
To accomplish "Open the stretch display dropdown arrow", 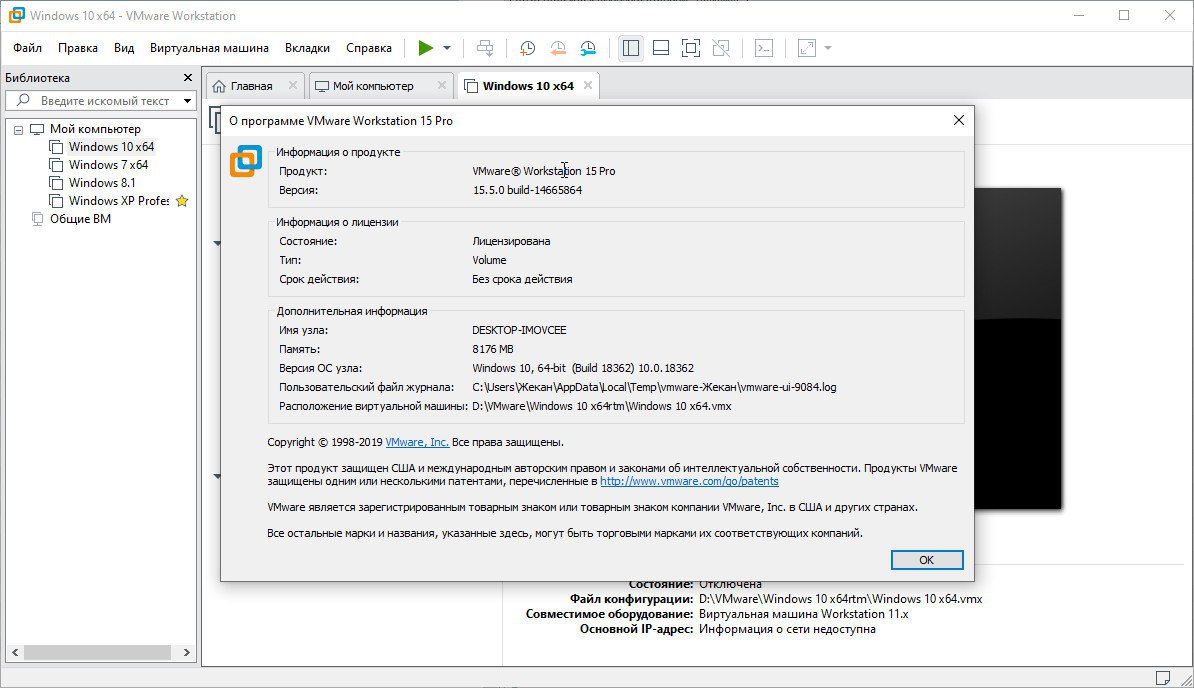I will click(x=828, y=48).
